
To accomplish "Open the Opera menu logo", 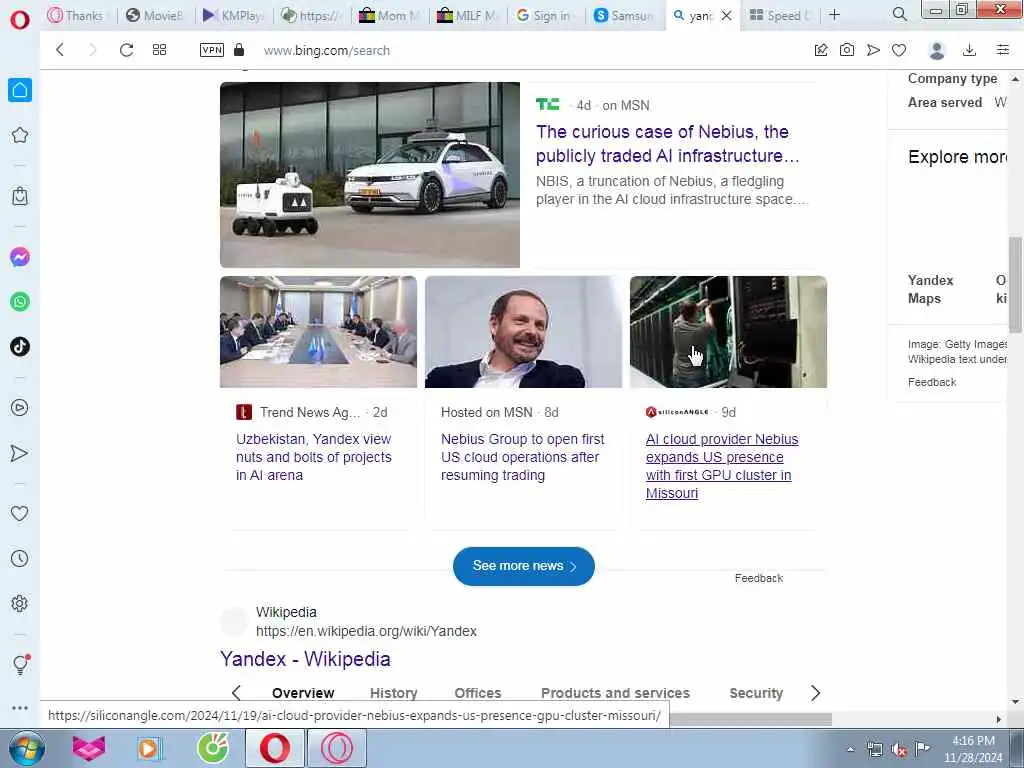I will click(20, 20).
